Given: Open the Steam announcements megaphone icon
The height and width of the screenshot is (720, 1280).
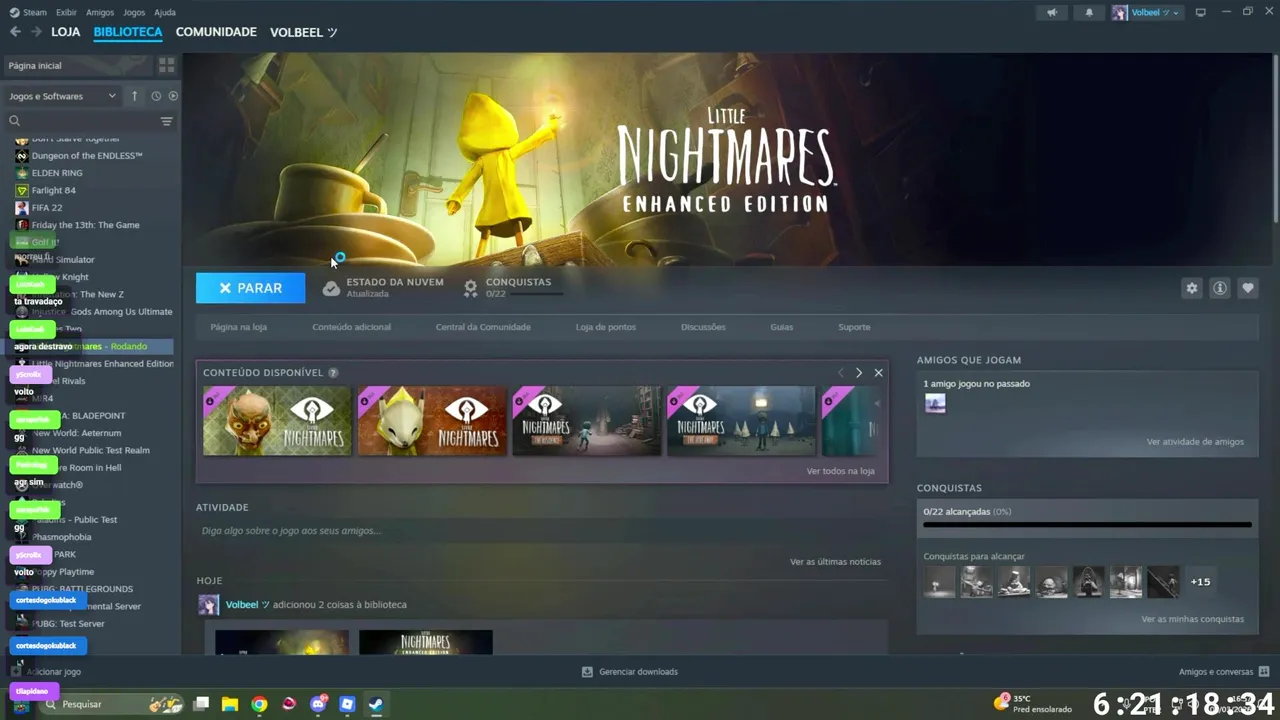Looking at the screenshot, I should coord(1051,13).
